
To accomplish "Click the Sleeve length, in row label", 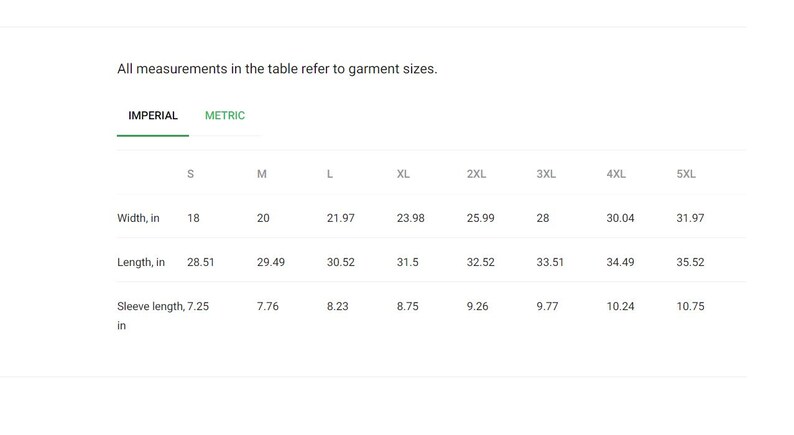I will click(151, 316).
